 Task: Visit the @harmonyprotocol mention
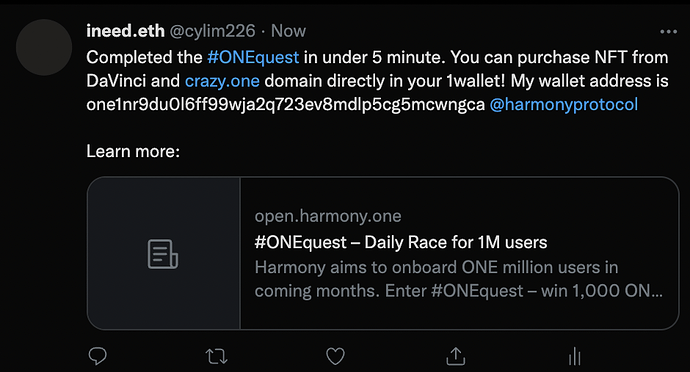coord(564,105)
